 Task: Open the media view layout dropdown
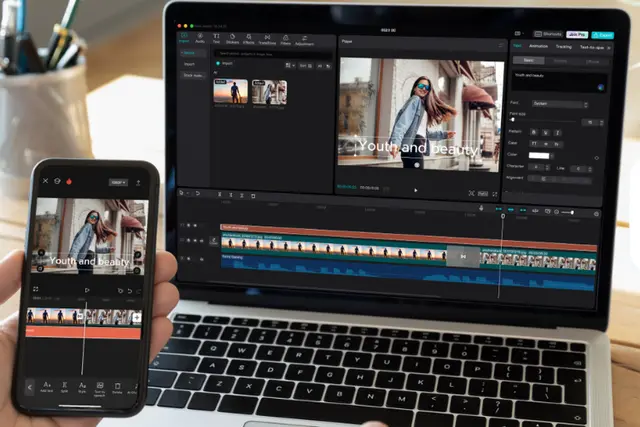290,65
